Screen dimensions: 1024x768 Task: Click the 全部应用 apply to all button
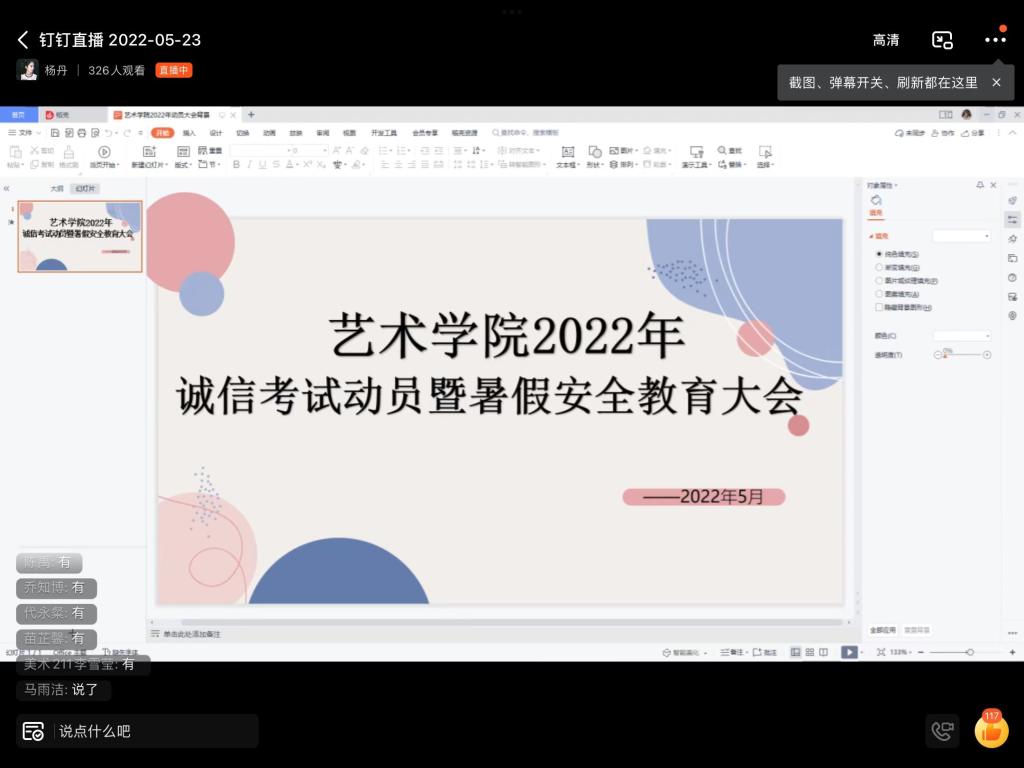(x=881, y=630)
